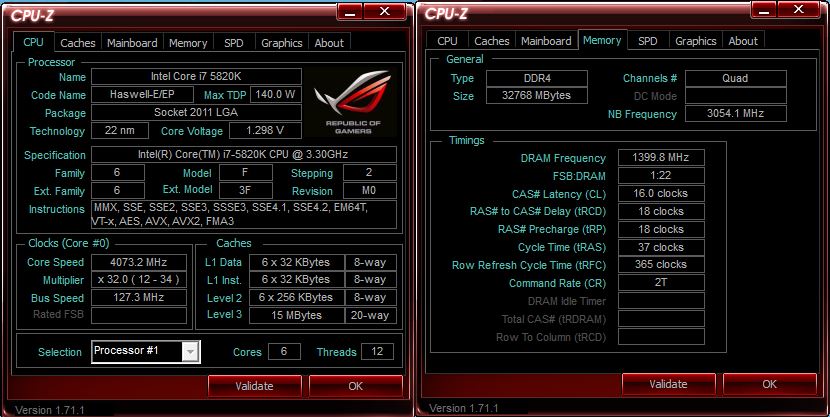
Task: Minimize the left CPU-Z window
Action: pyautogui.click(x=349, y=12)
